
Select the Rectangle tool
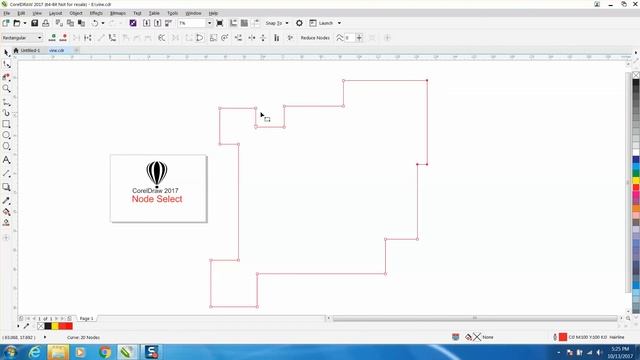pos(6,124)
